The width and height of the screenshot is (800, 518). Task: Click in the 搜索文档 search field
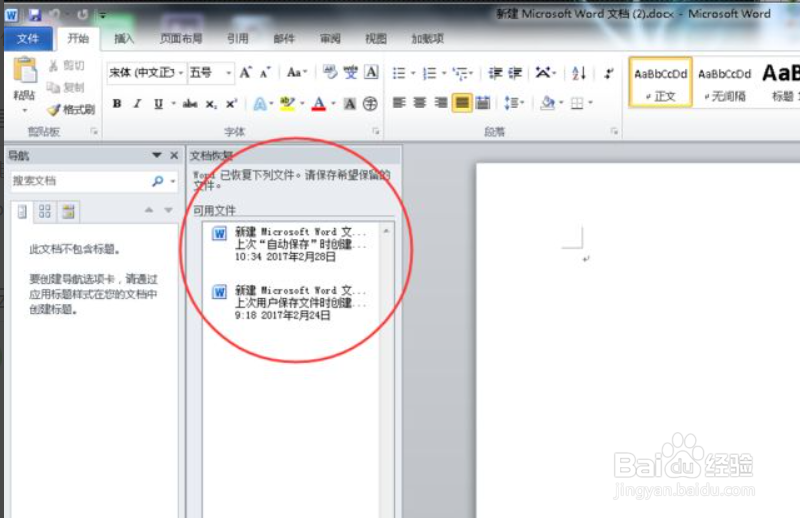(x=81, y=181)
